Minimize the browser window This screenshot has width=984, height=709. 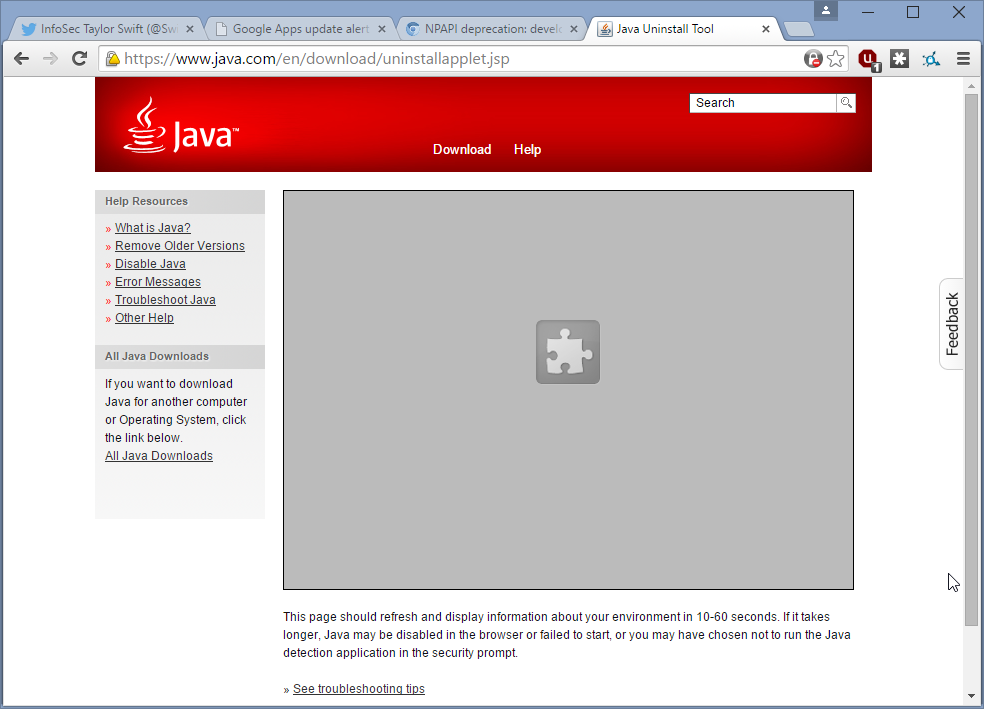(869, 12)
